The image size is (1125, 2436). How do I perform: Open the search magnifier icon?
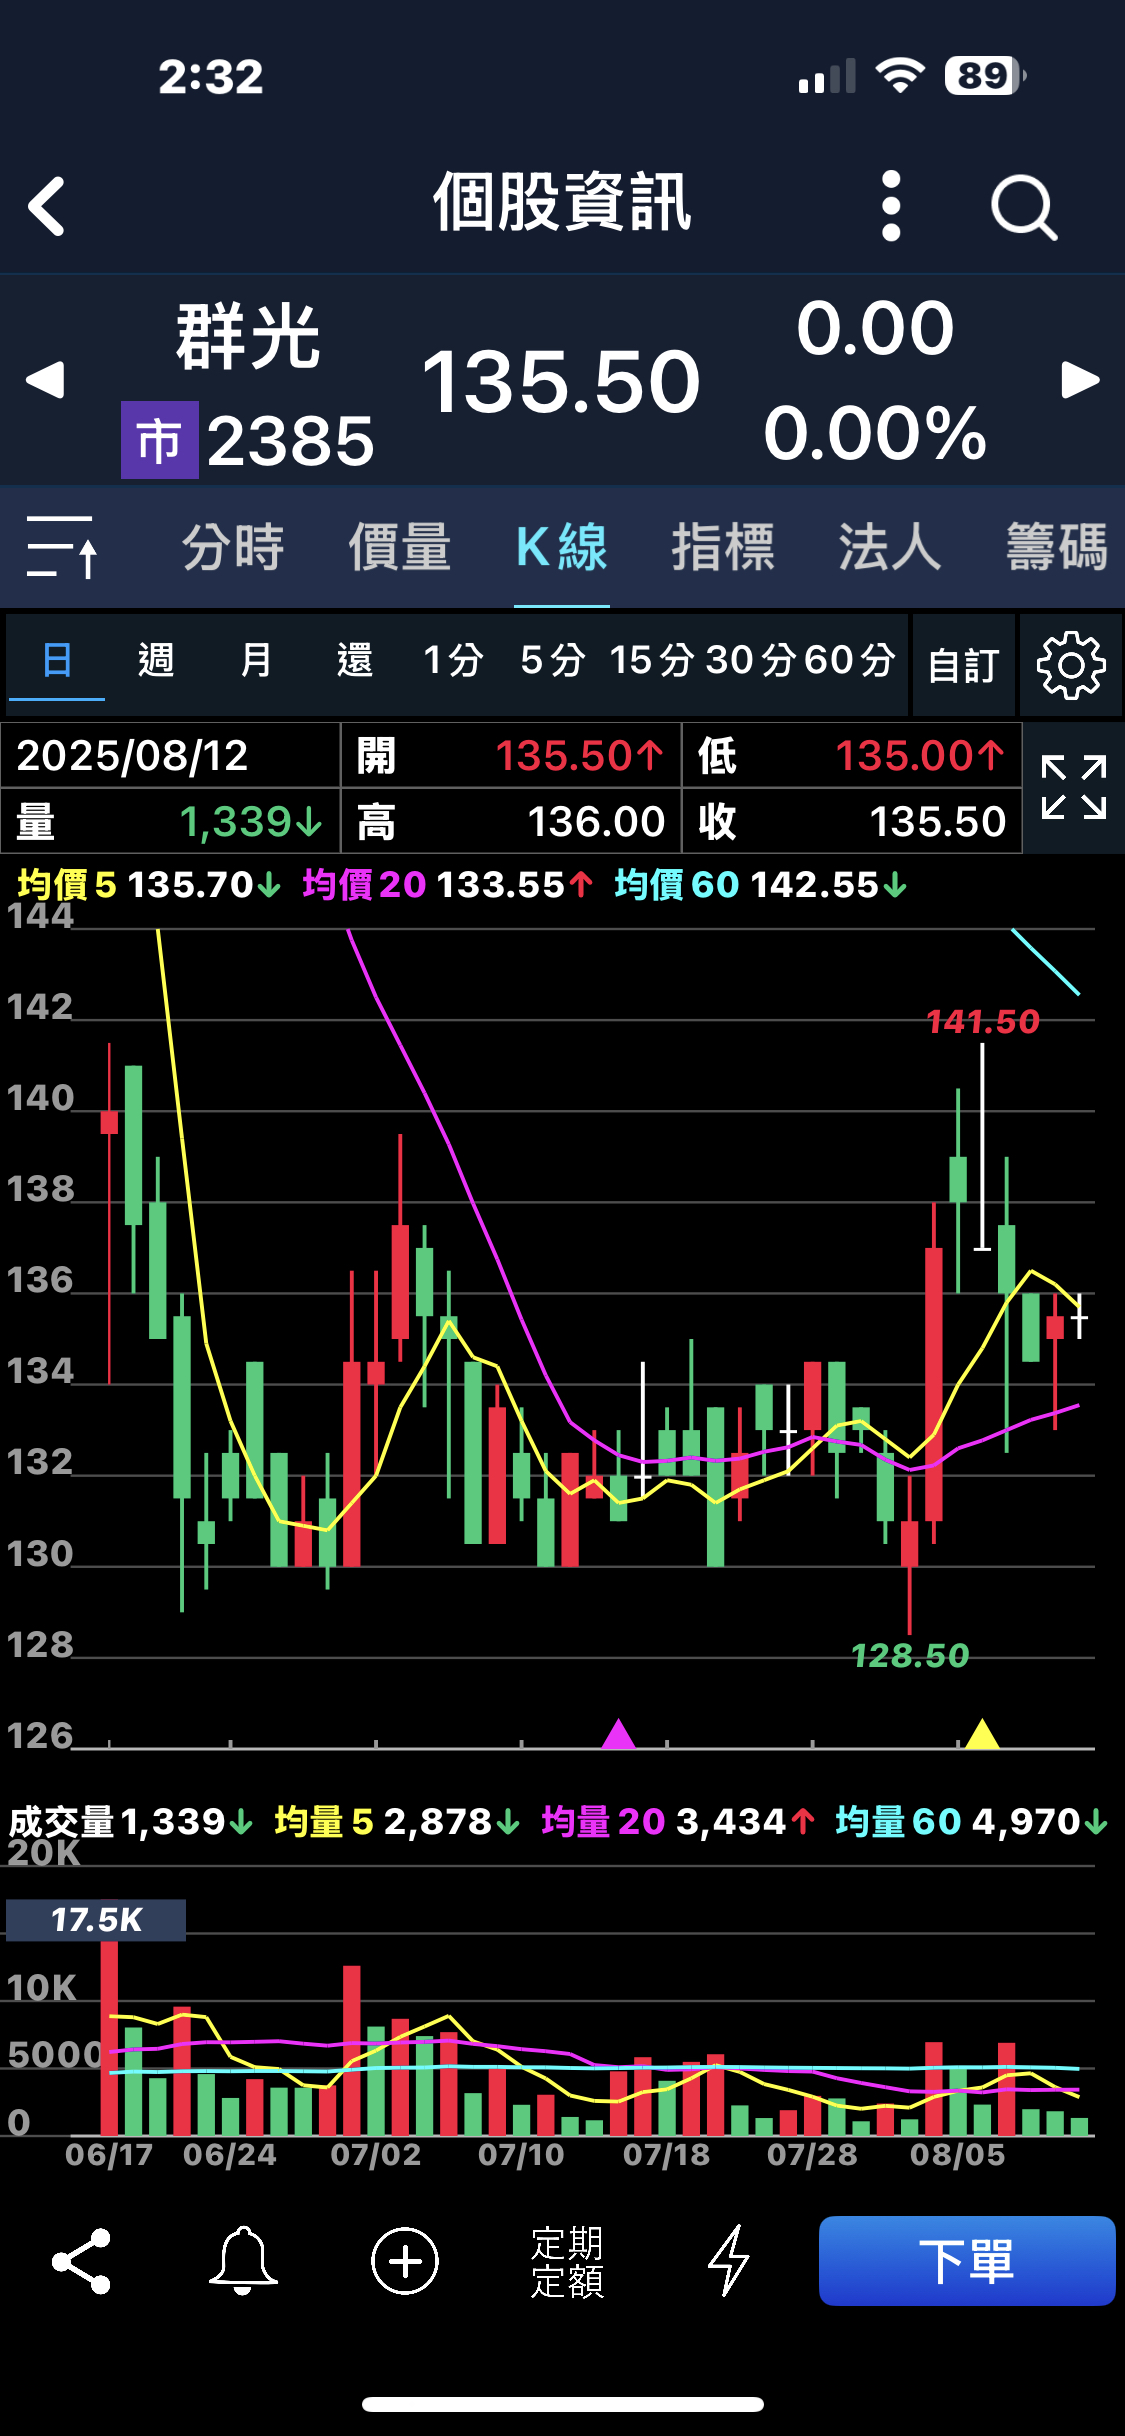pyautogui.click(x=1023, y=208)
